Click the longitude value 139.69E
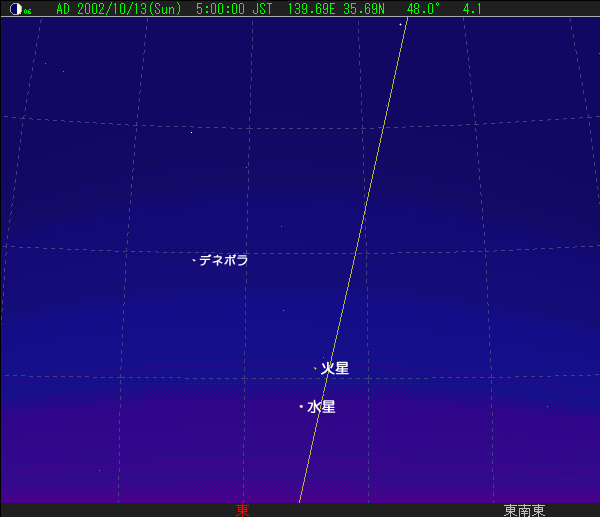This screenshot has height=517, width=600. tap(311, 9)
